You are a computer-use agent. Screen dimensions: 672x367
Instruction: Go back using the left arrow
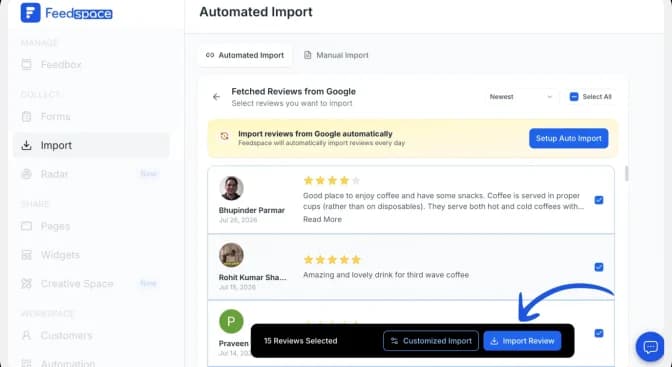pyautogui.click(x=216, y=97)
